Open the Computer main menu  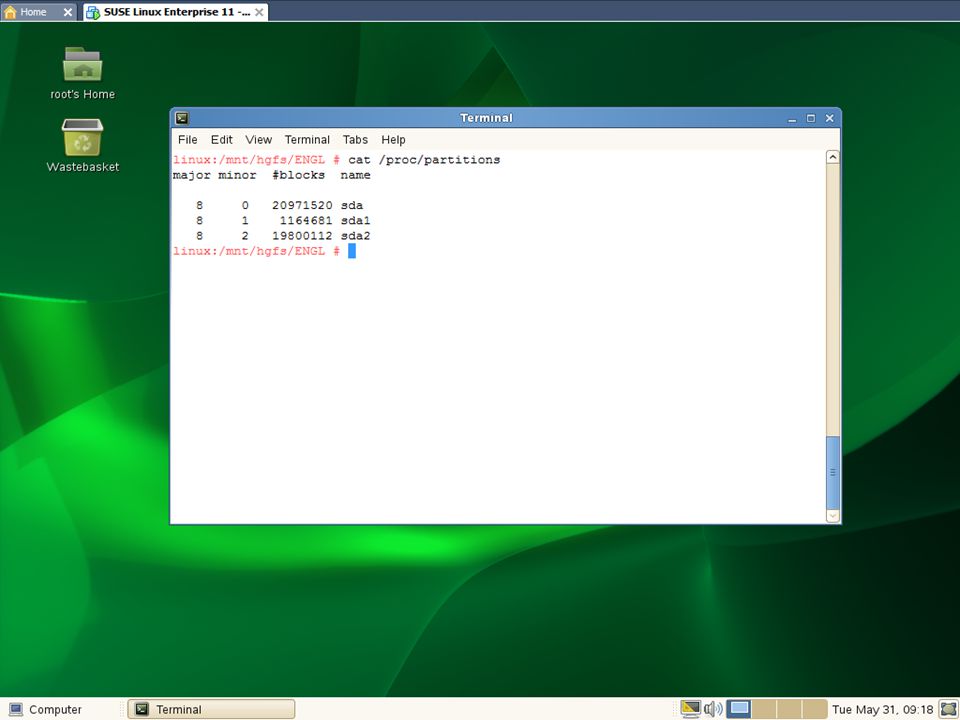(46, 709)
